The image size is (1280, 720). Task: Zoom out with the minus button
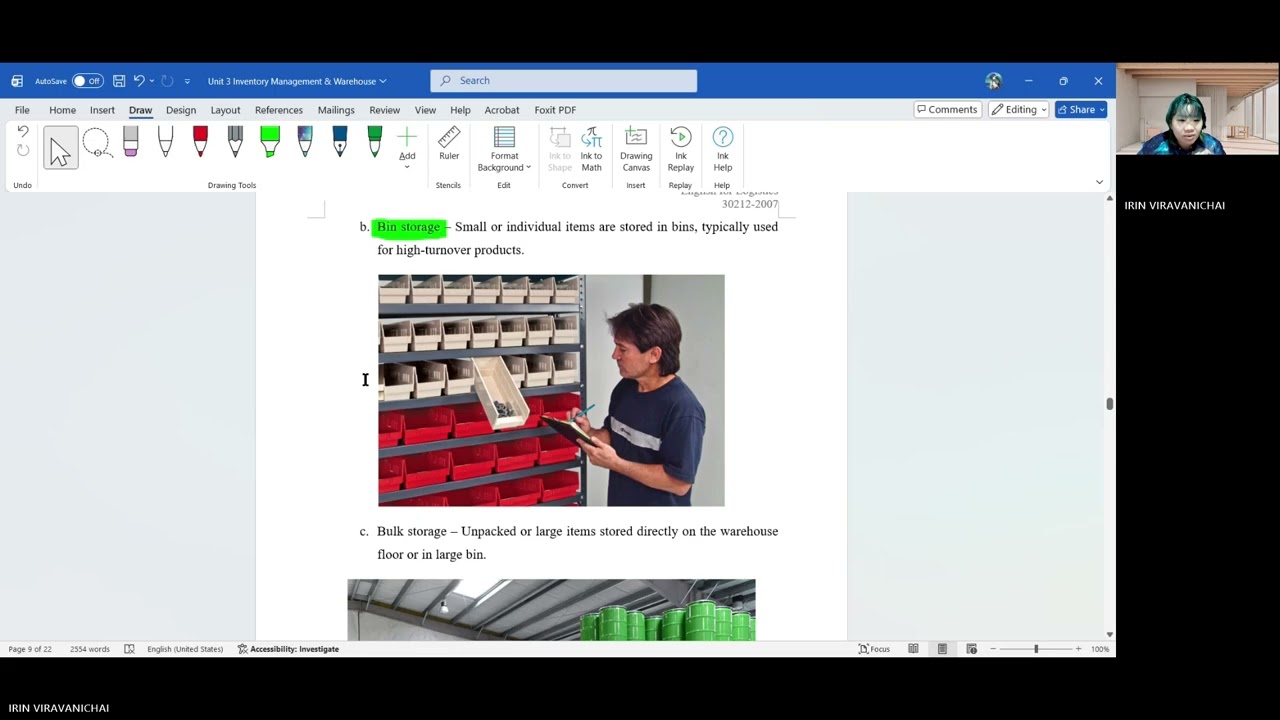pyautogui.click(x=993, y=649)
